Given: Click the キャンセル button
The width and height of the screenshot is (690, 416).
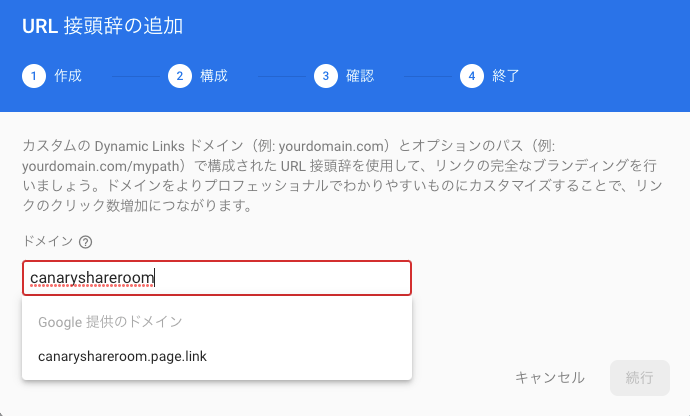Looking at the screenshot, I should (550, 378).
